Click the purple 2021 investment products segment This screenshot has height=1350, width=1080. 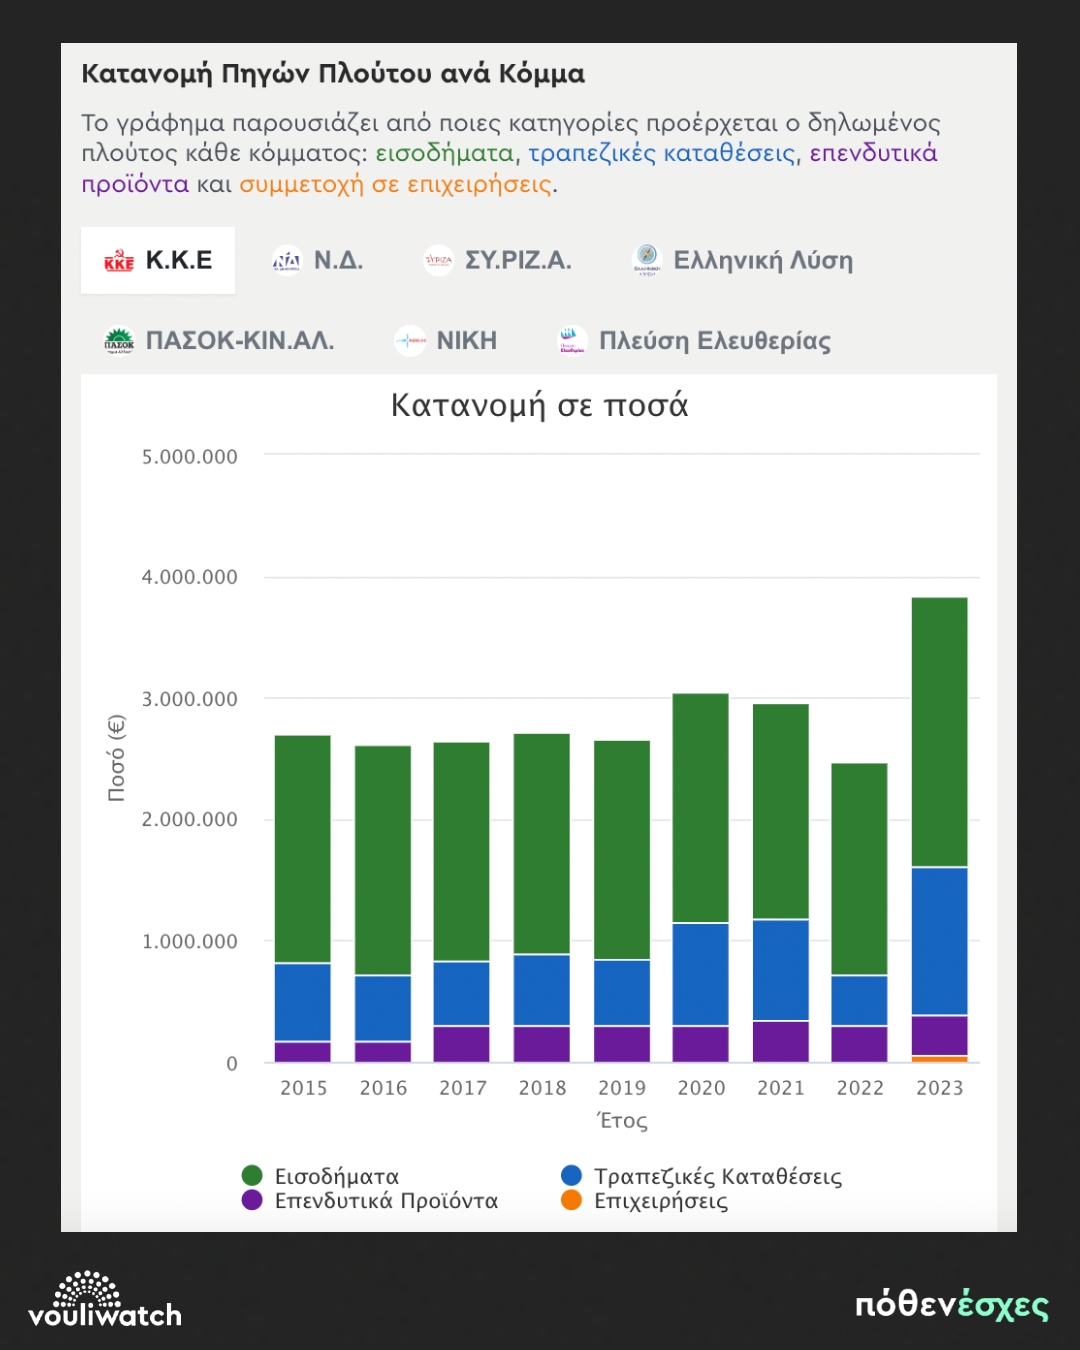click(x=780, y=1041)
